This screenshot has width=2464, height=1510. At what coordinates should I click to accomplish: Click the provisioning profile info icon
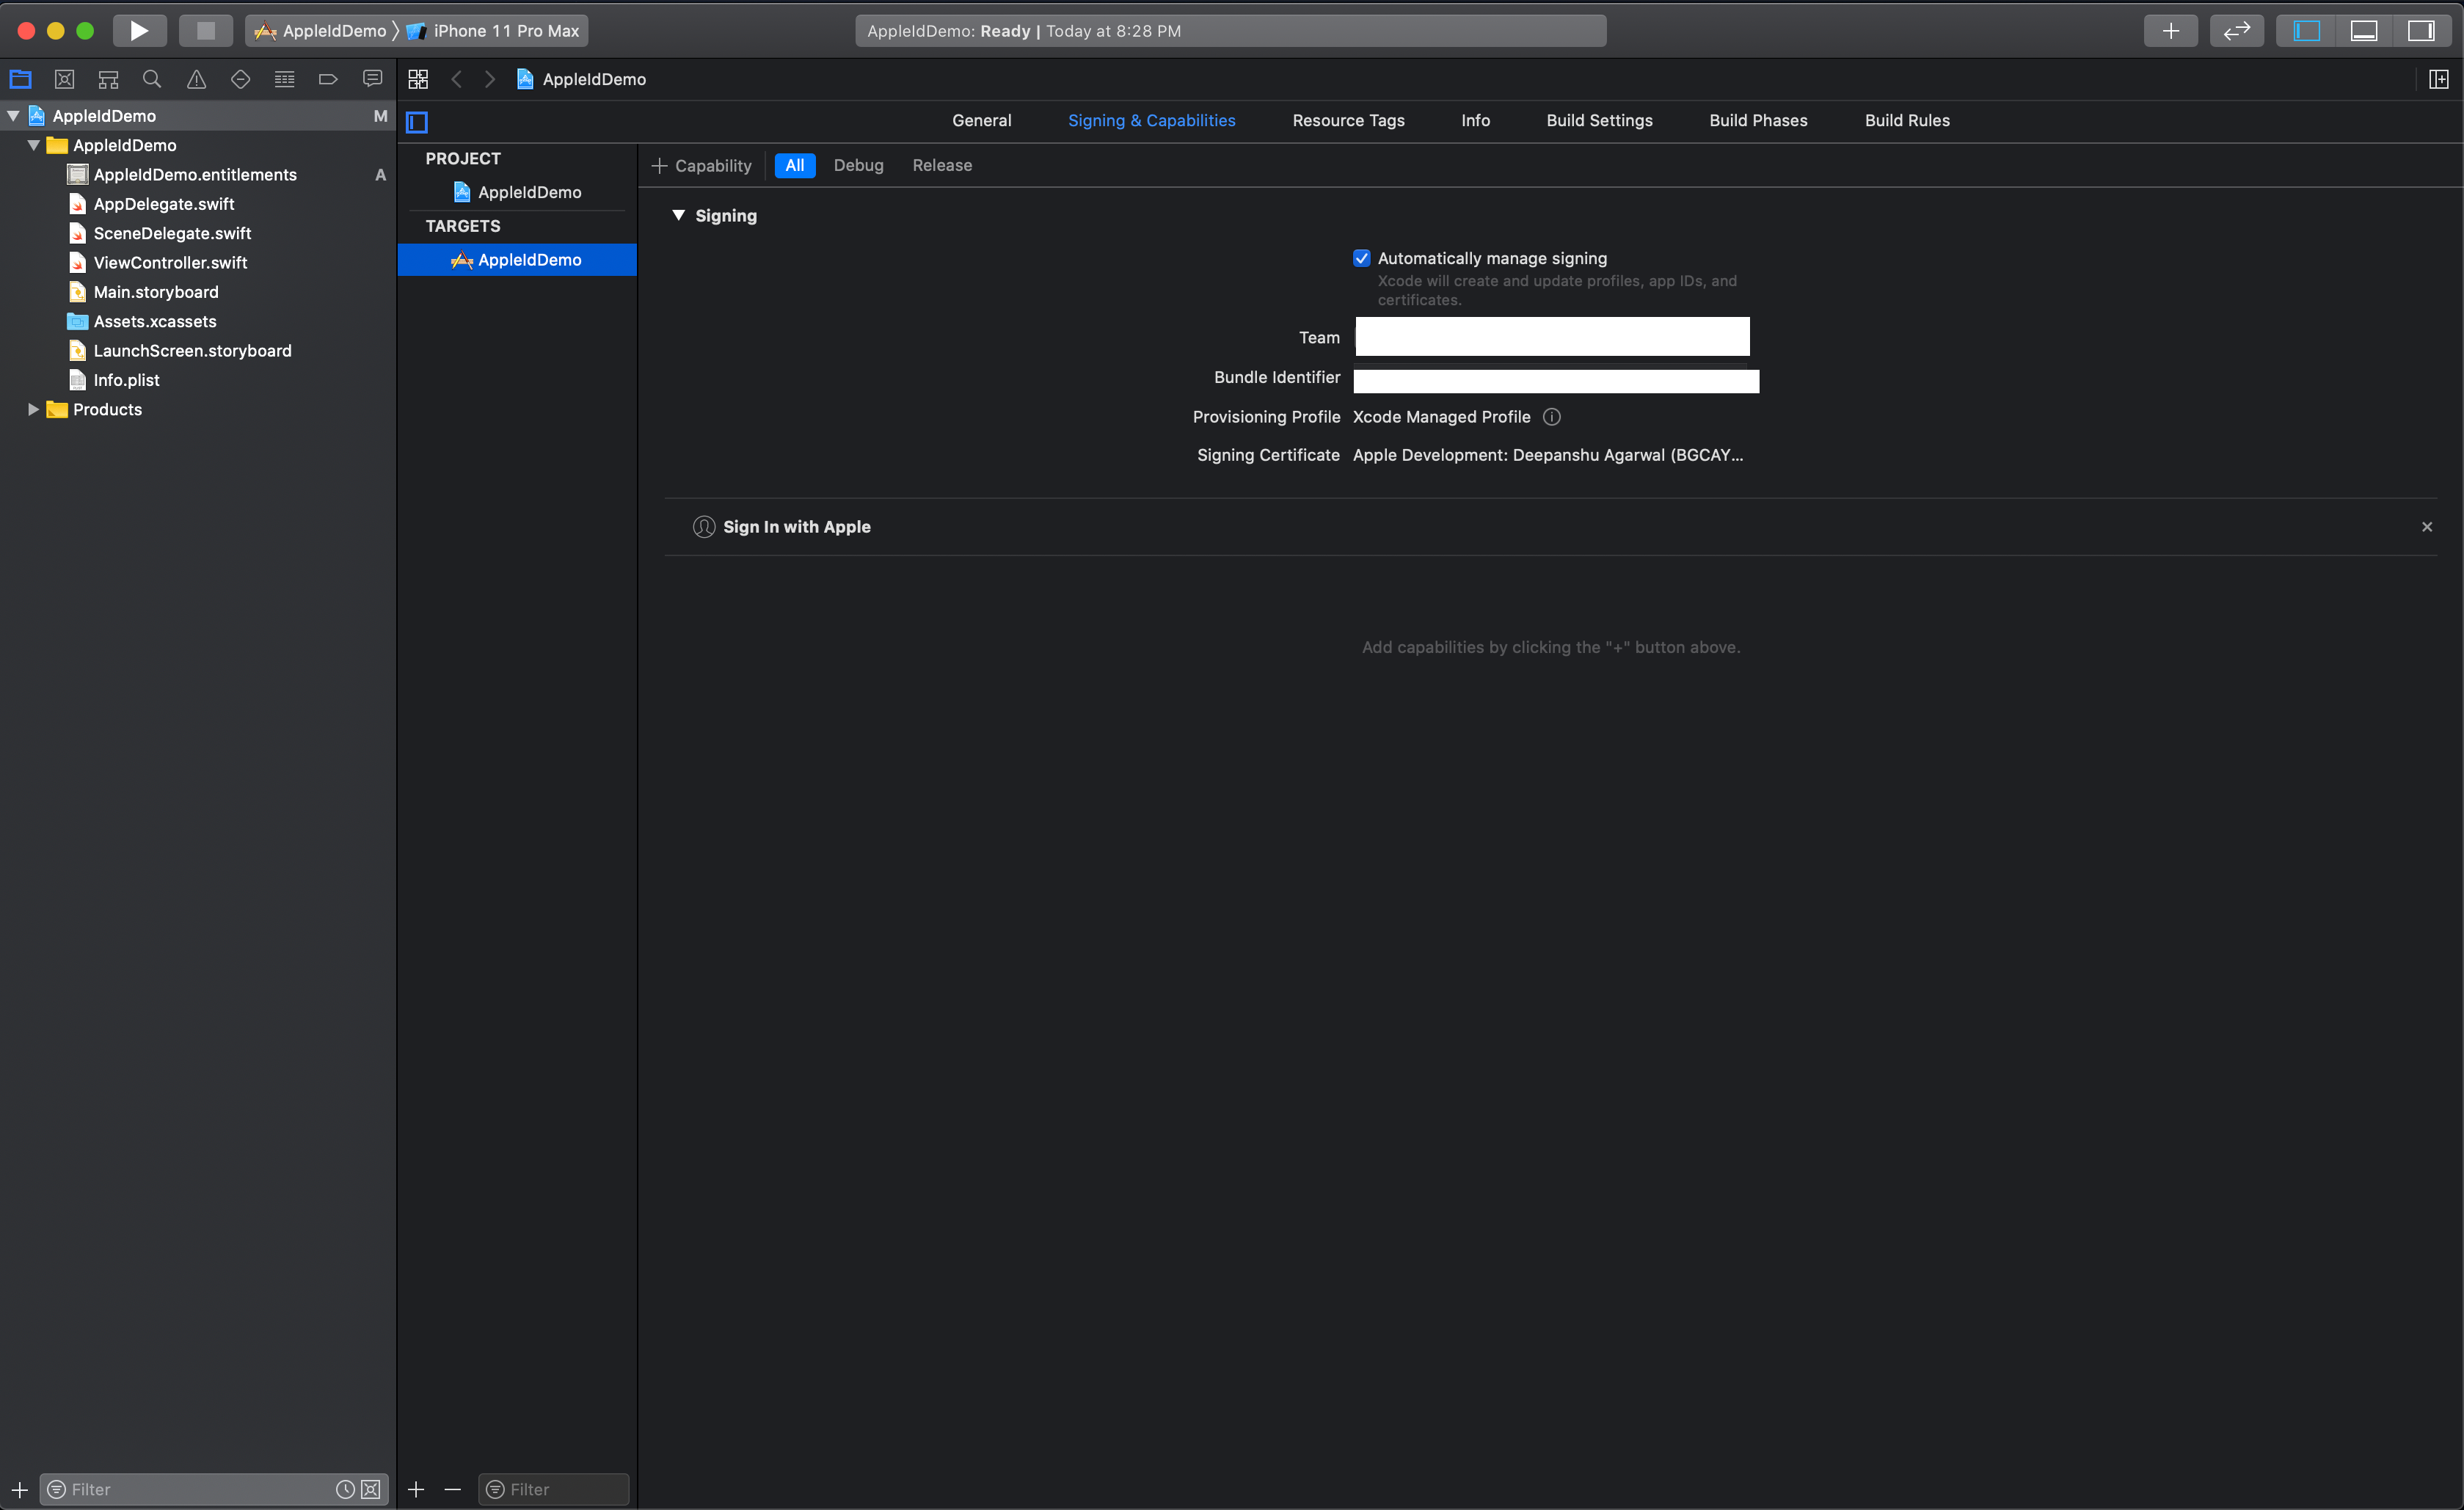[1552, 417]
